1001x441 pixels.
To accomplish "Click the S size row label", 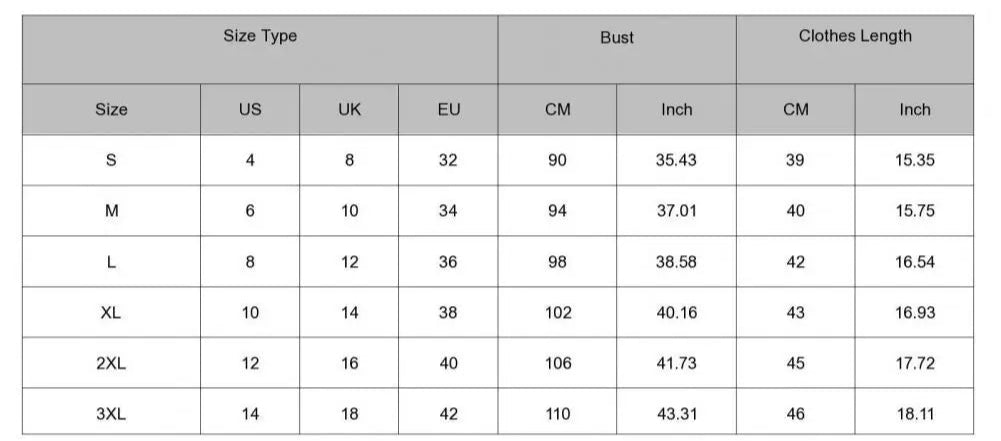I will click(x=111, y=160).
